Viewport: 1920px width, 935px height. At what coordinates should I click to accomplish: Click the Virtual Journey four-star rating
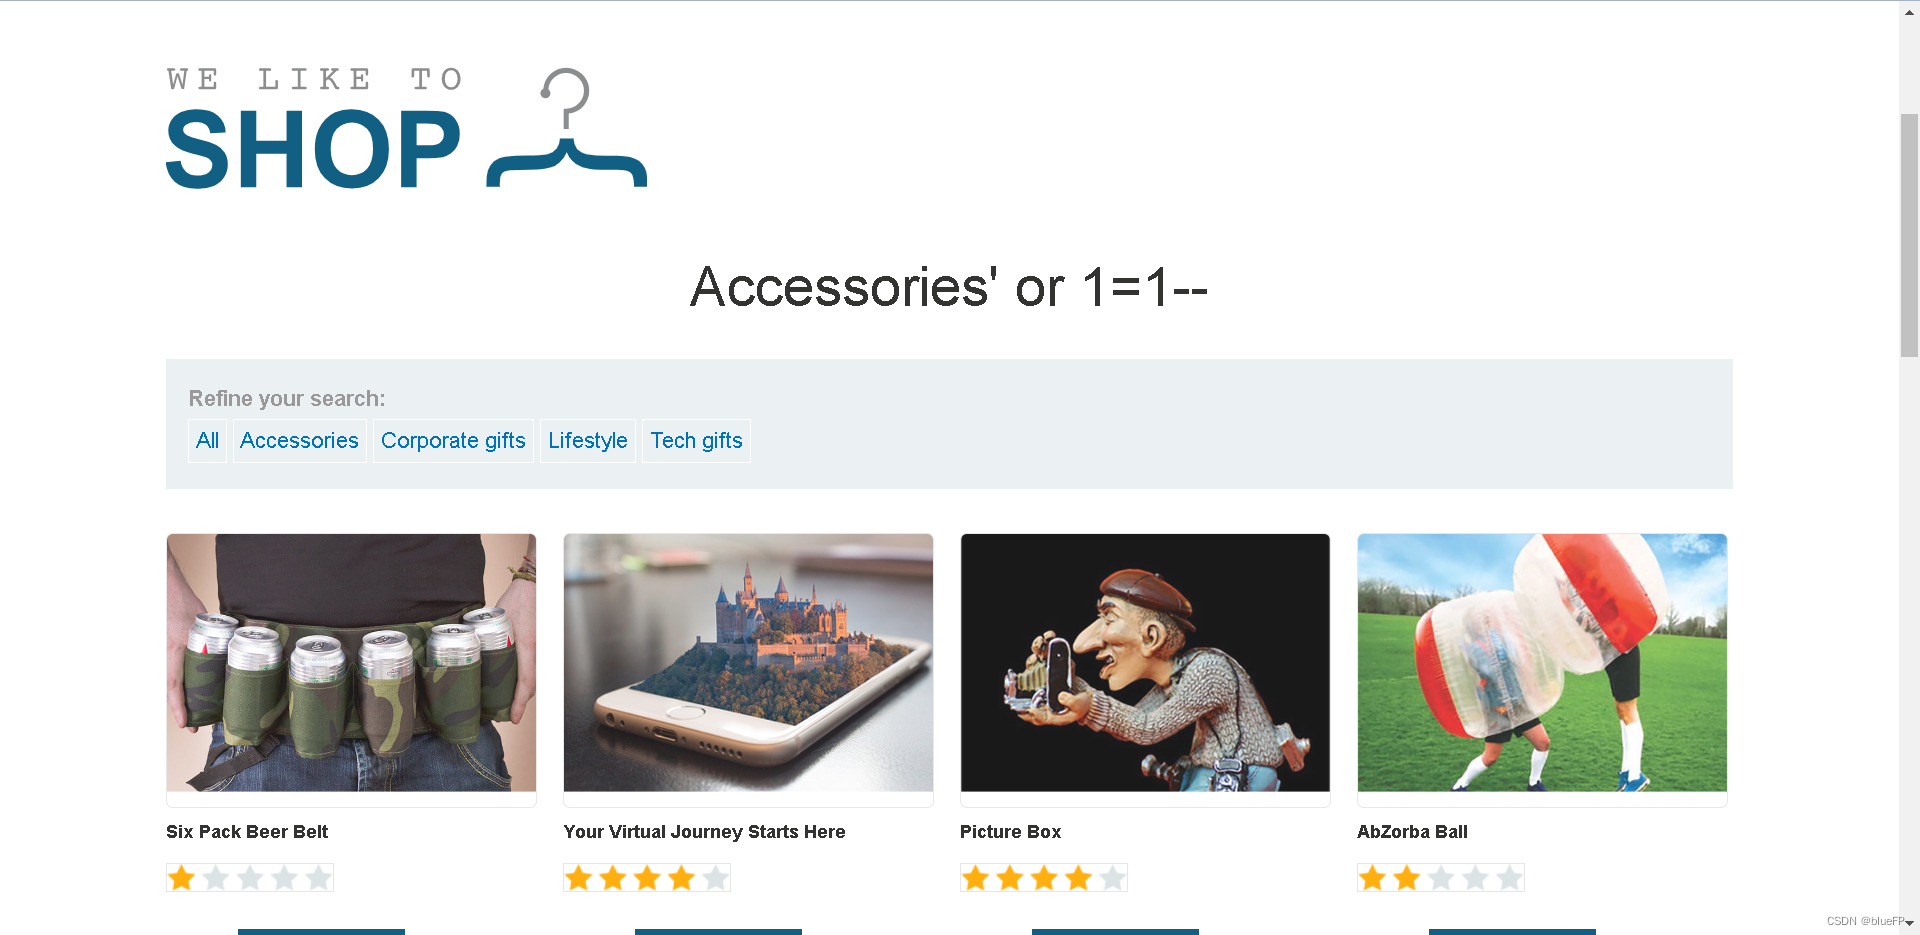pos(647,878)
